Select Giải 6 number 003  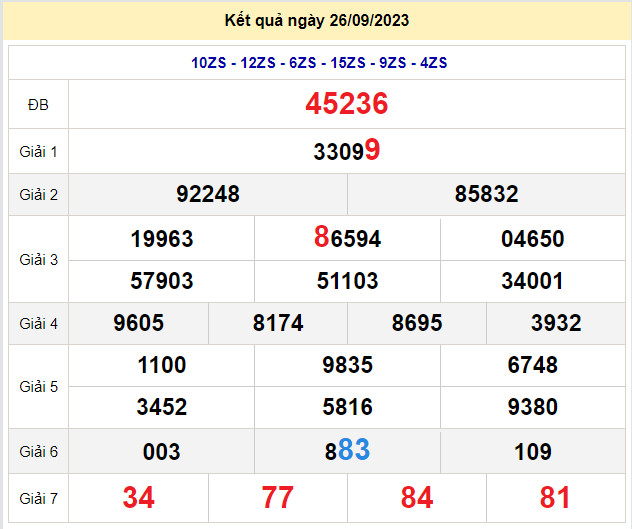click(162, 452)
